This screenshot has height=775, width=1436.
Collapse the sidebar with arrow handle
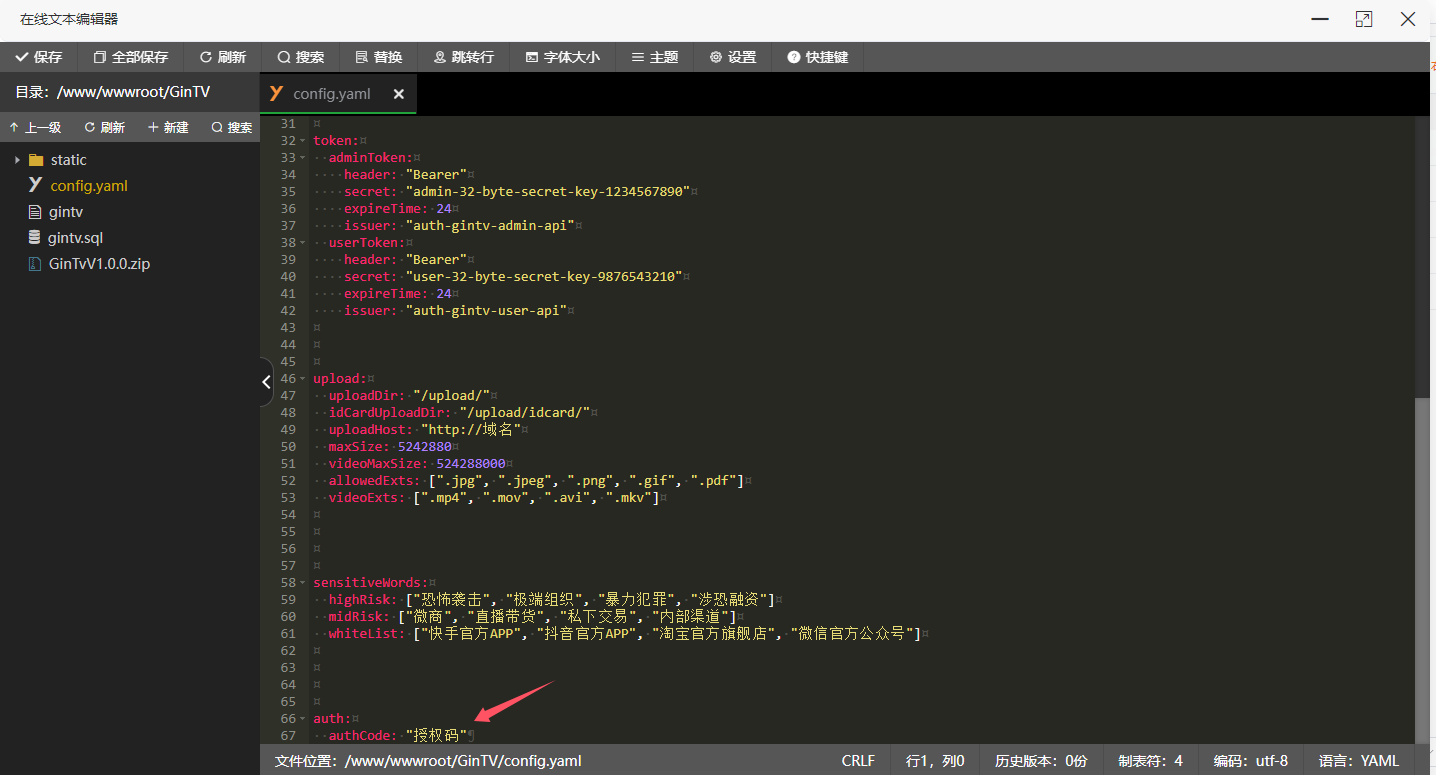pyautogui.click(x=266, y=382)
